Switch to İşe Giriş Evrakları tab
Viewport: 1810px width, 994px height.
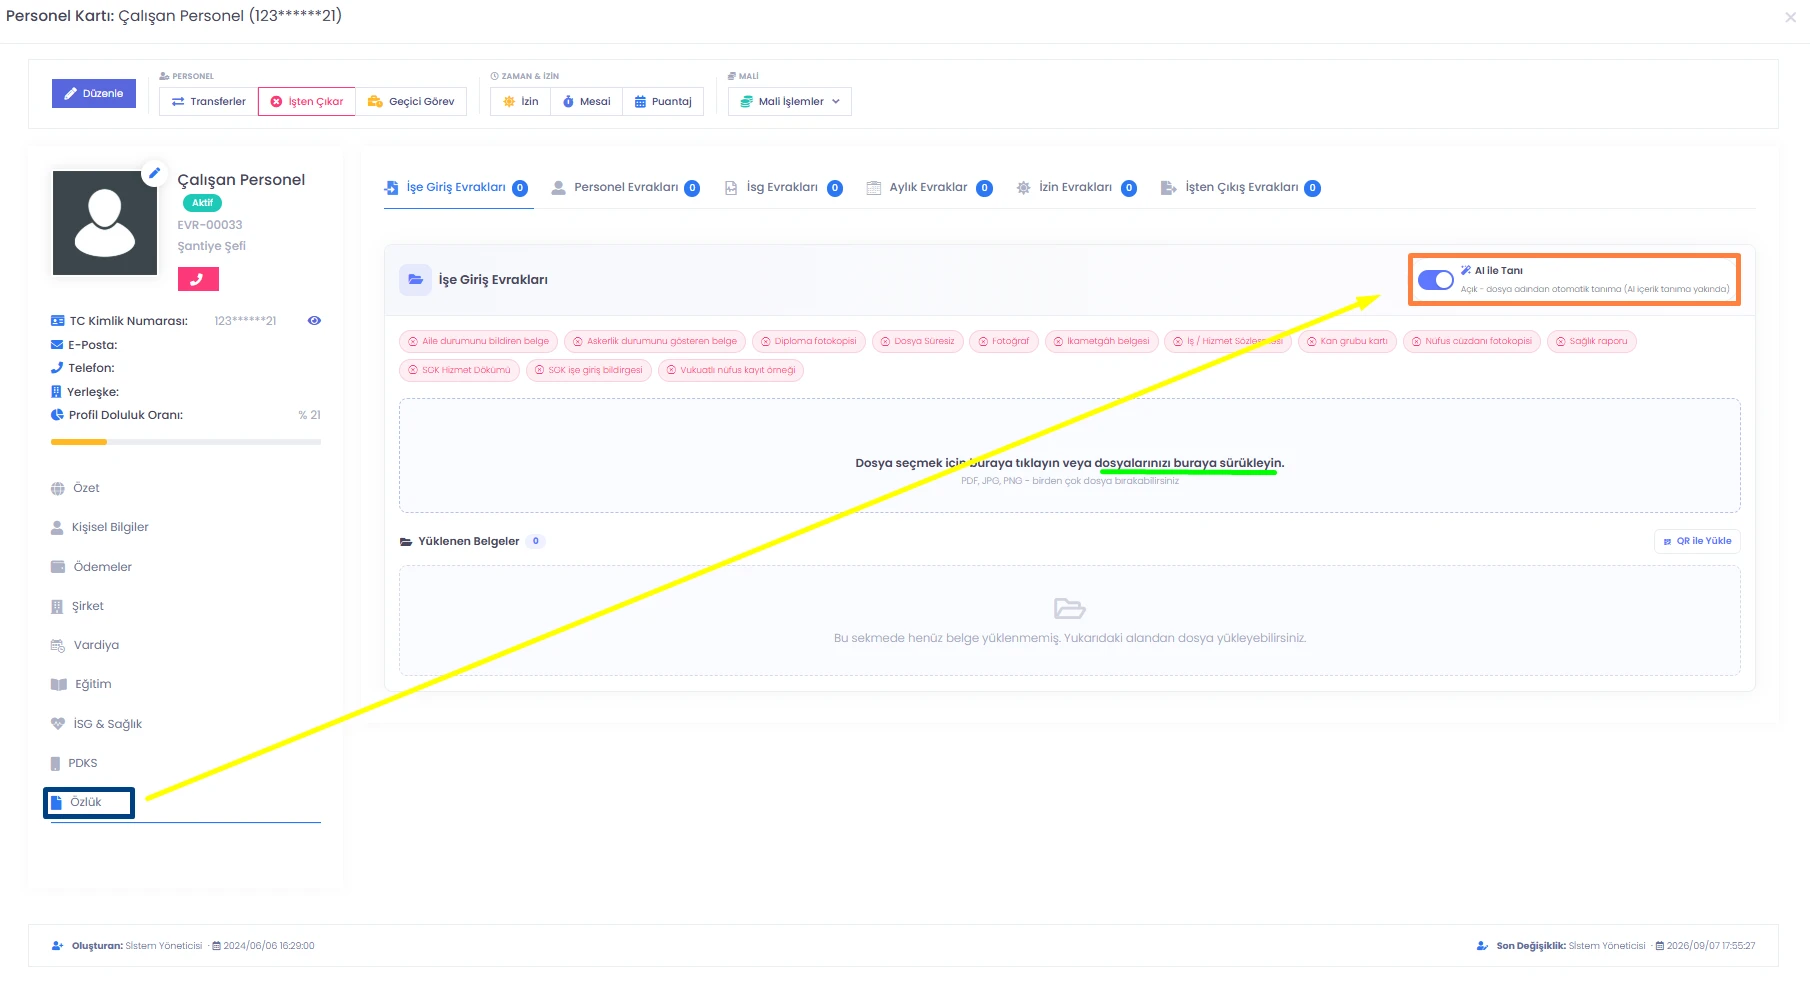click(457, 187)
